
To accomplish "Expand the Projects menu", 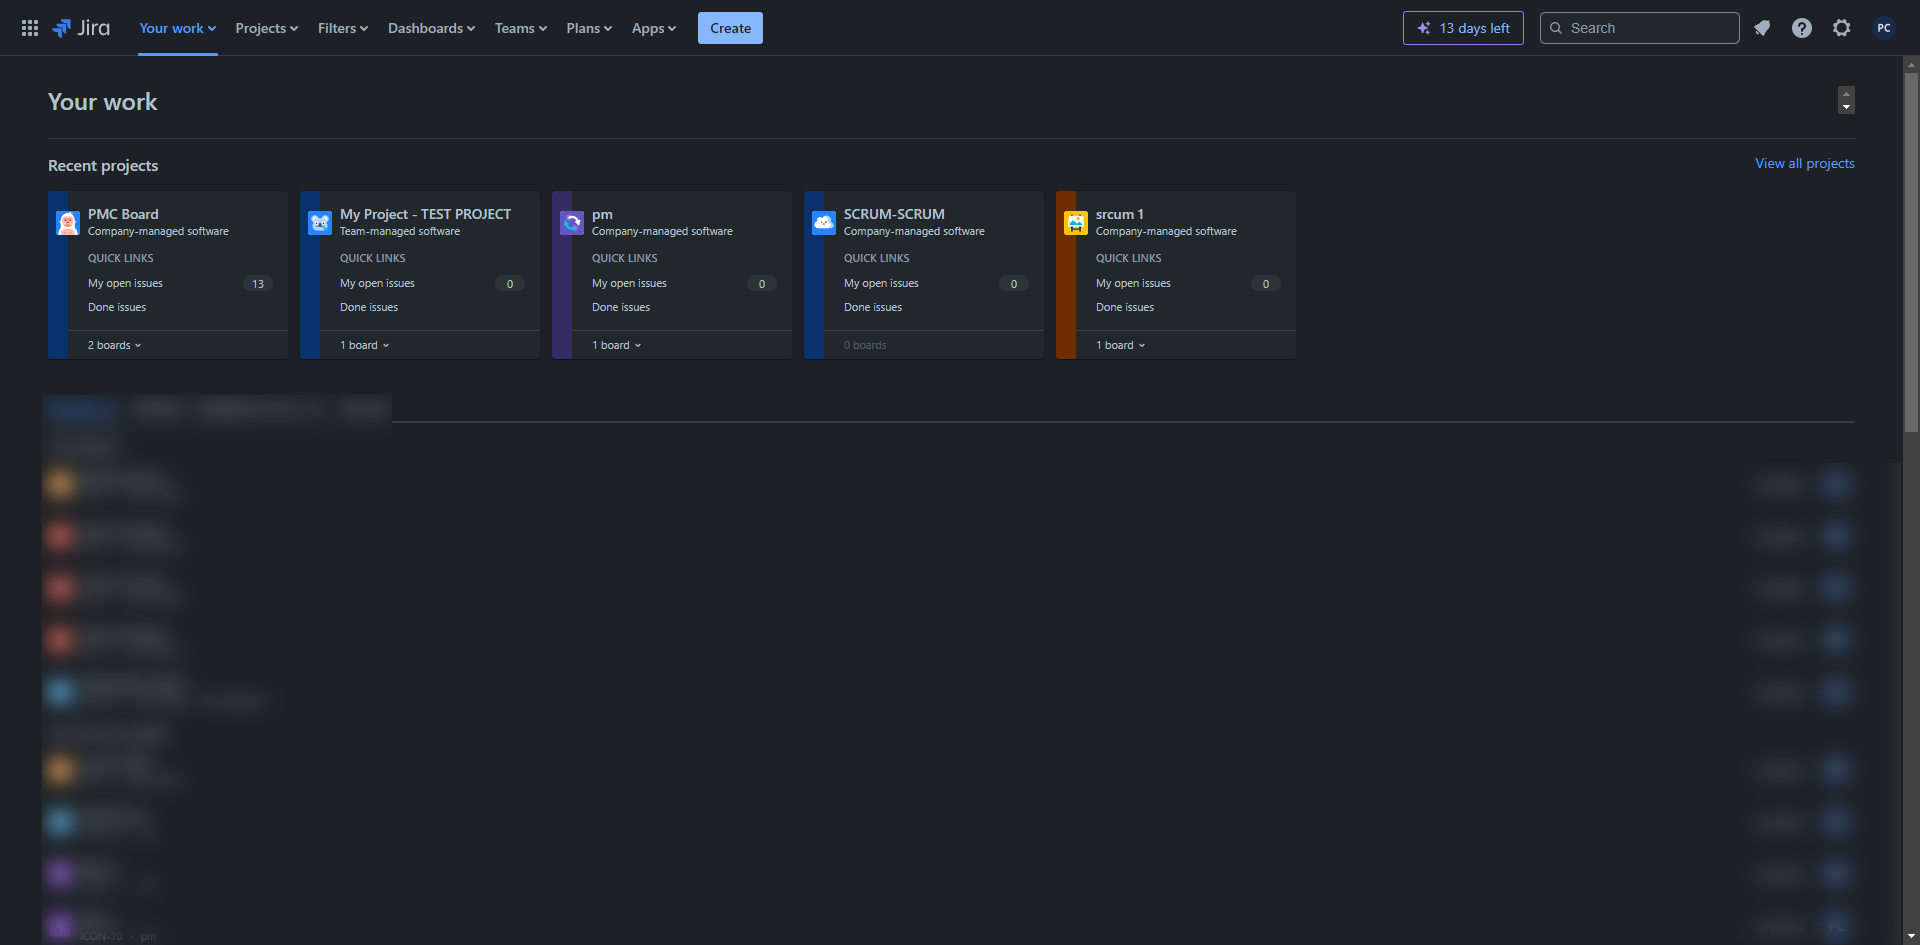I will point(267,28).
